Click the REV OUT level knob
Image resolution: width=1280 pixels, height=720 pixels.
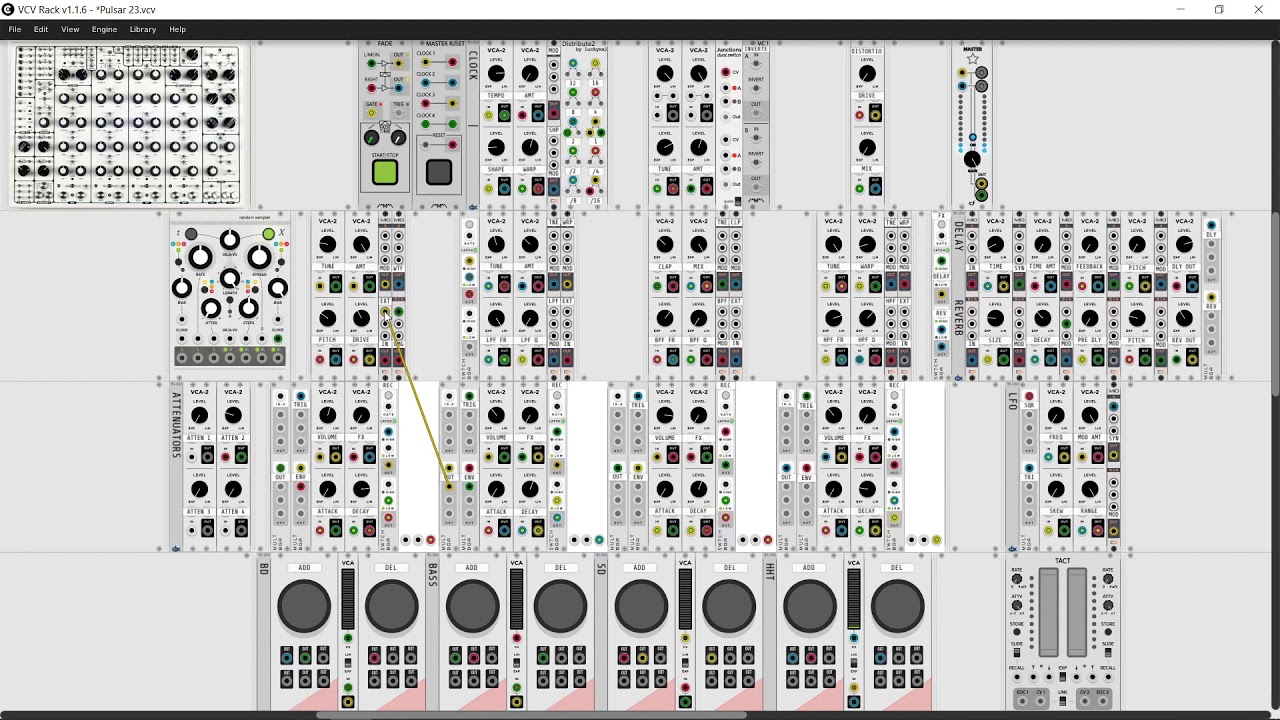(1184, 319)
